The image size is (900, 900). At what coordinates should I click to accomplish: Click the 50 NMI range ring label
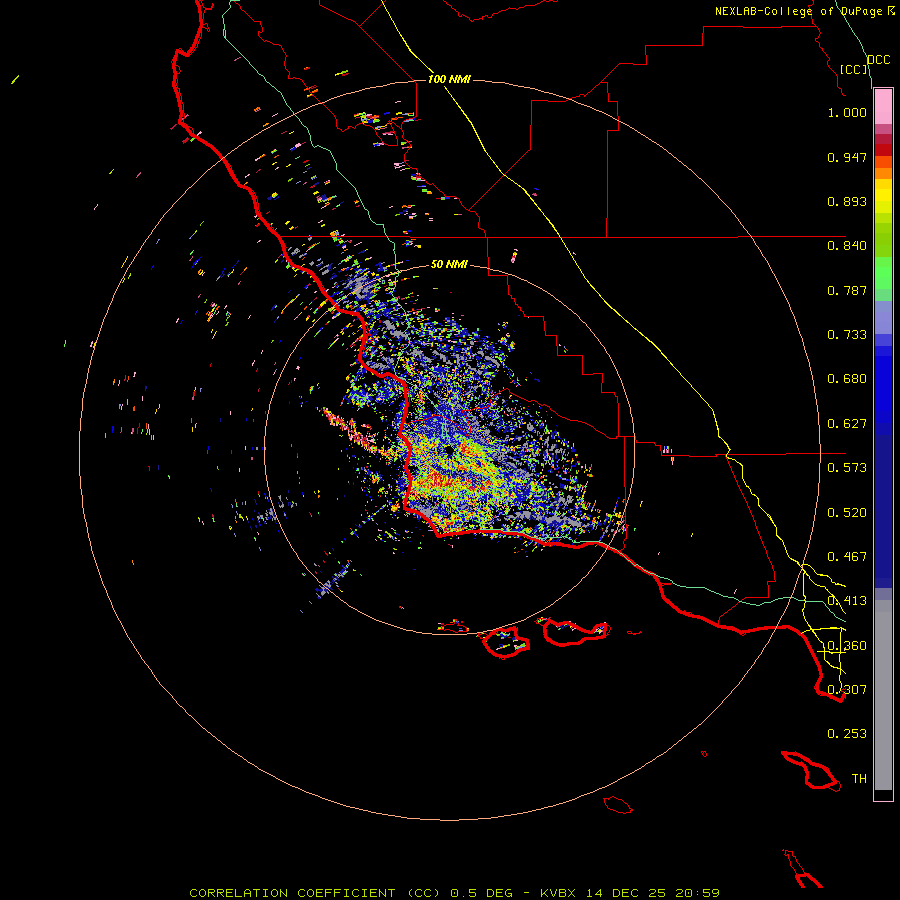coord(449,264)
